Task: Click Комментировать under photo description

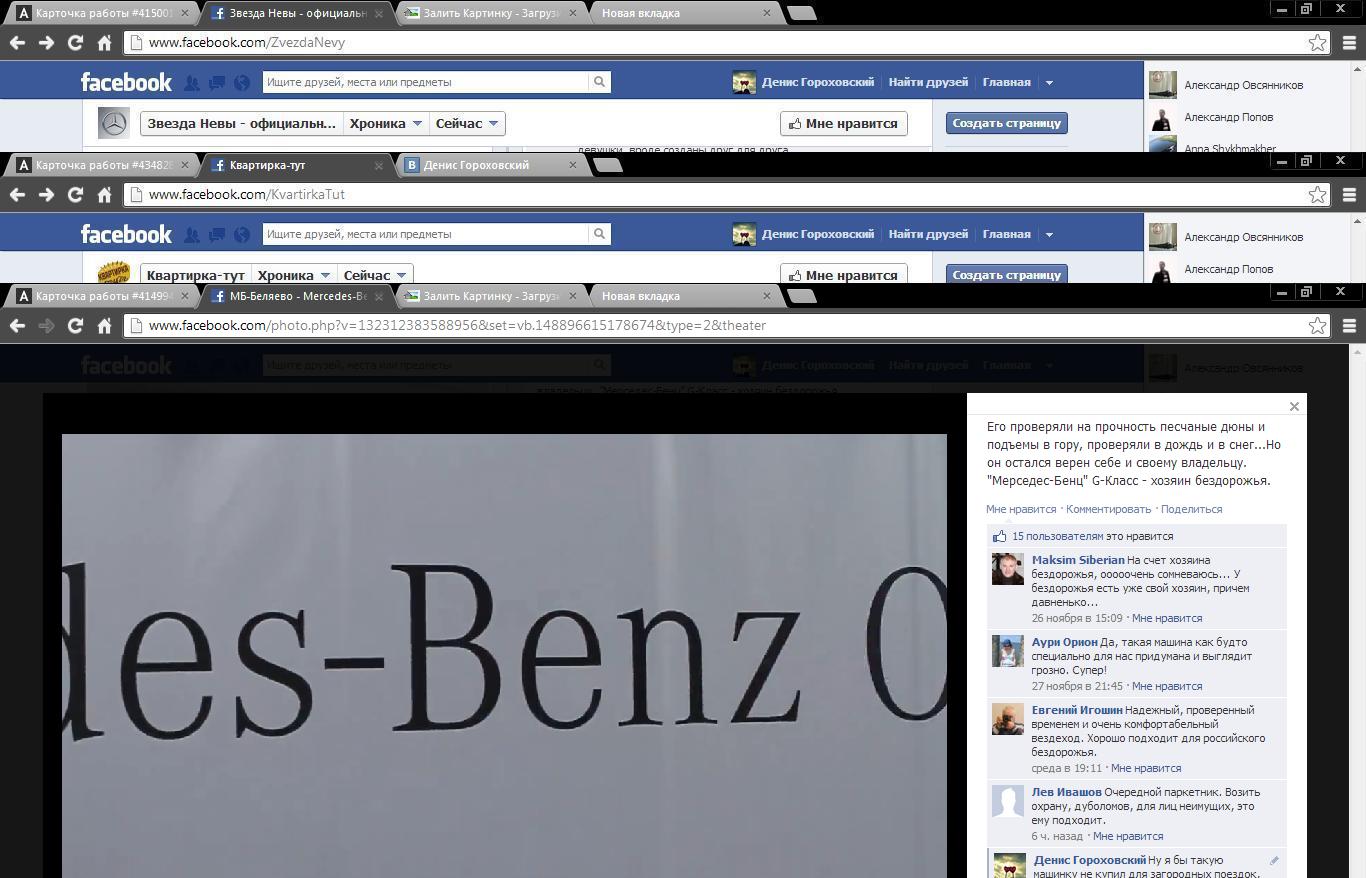Action: [x=1108, y=509]
